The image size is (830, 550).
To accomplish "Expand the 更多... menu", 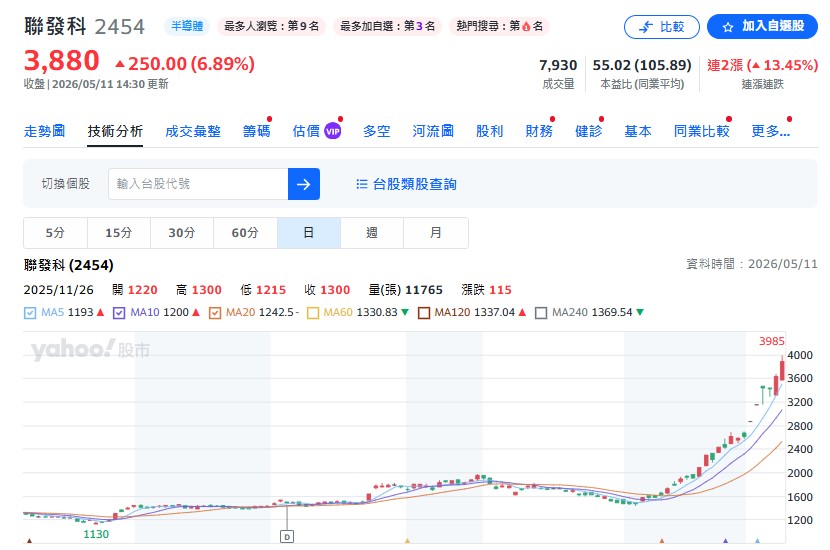I will click(771, 131).
